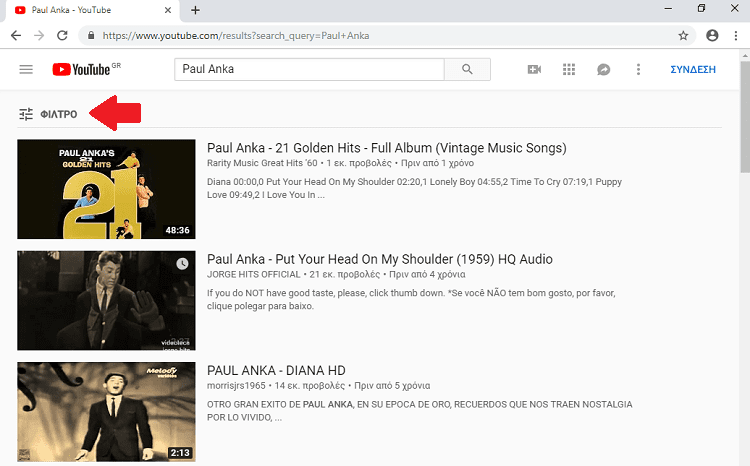
Task: Go back with the browser back arrow
Action: click(x=16, y=35)
